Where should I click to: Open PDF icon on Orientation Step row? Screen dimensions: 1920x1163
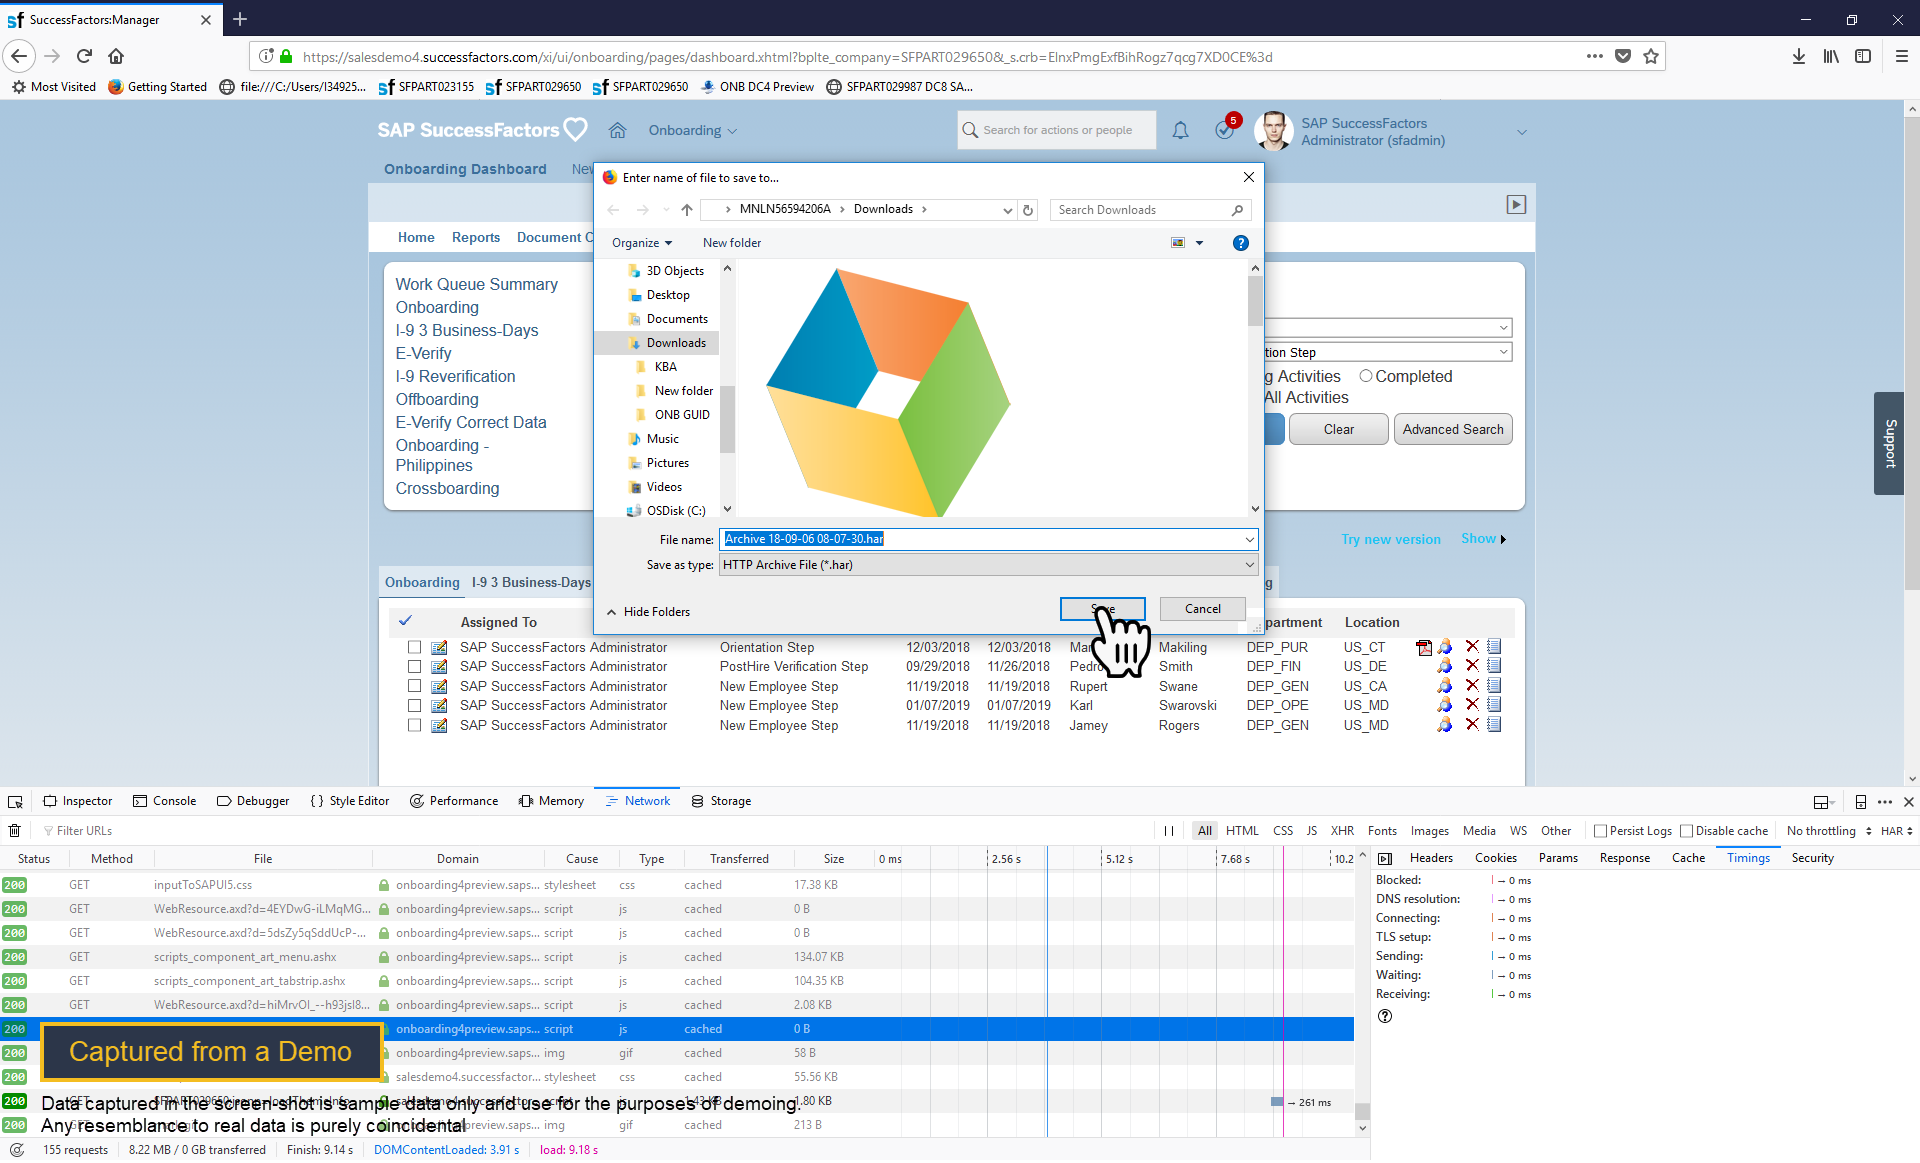[1424, 648]
